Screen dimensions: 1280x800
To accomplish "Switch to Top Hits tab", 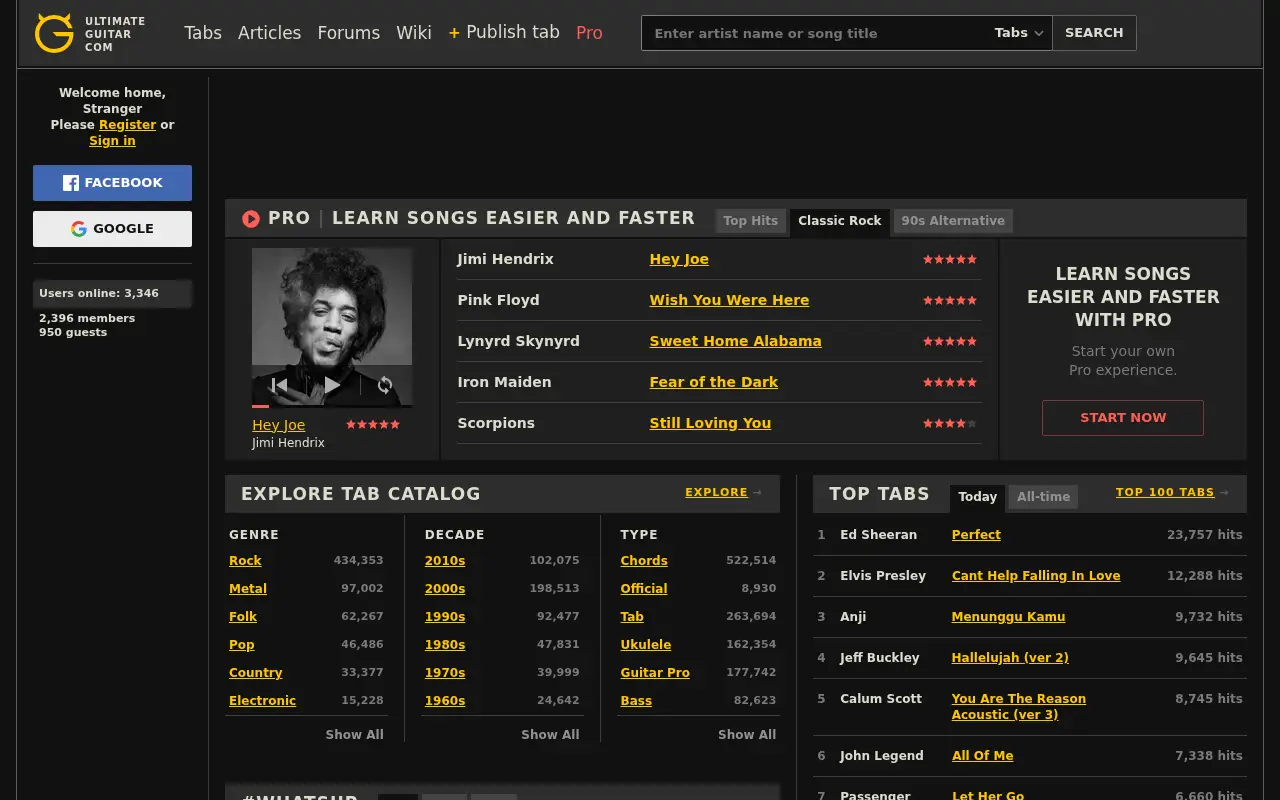I will (751, 221).
